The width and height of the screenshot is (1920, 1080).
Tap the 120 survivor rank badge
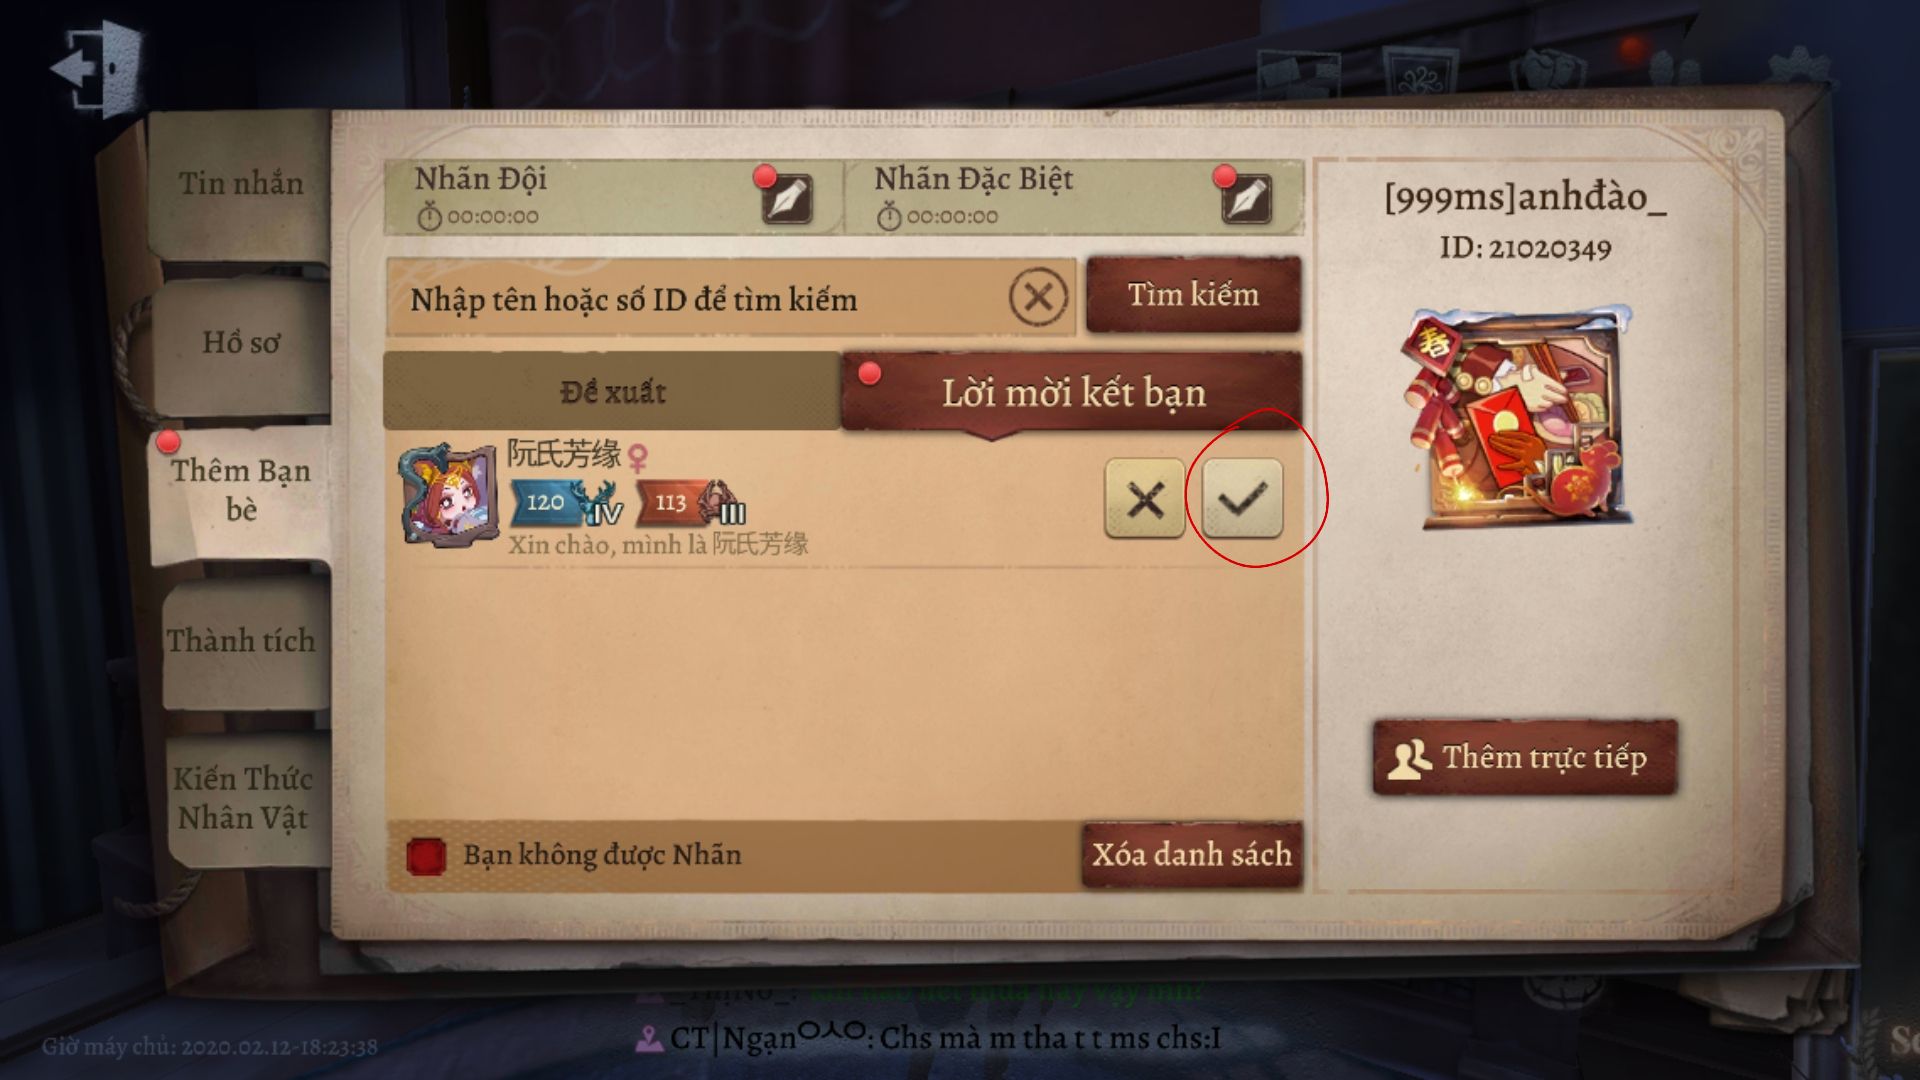coord(566,502)
